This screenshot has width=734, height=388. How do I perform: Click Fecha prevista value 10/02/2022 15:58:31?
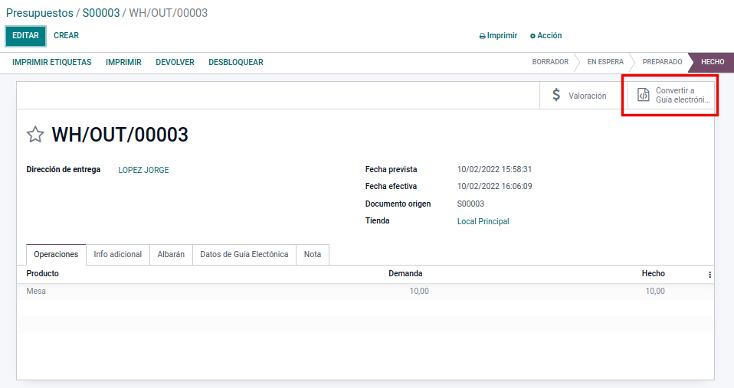tap(494, 169)
